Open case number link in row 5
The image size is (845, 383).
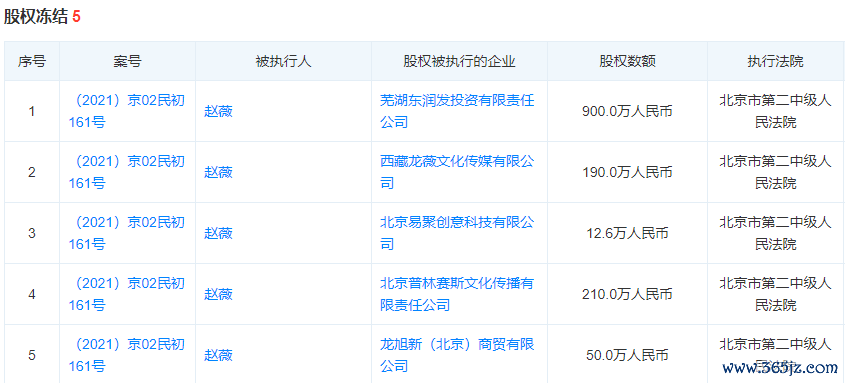(x=127, y=355)
